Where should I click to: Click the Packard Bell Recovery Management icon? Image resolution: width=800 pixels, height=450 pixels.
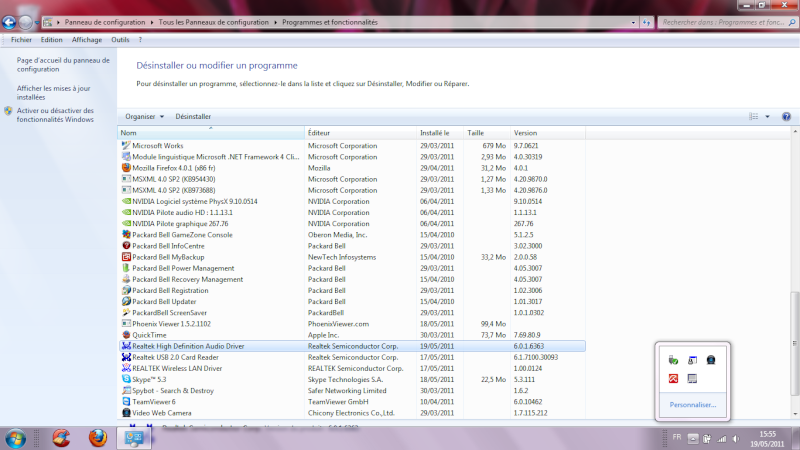point(126,279)
